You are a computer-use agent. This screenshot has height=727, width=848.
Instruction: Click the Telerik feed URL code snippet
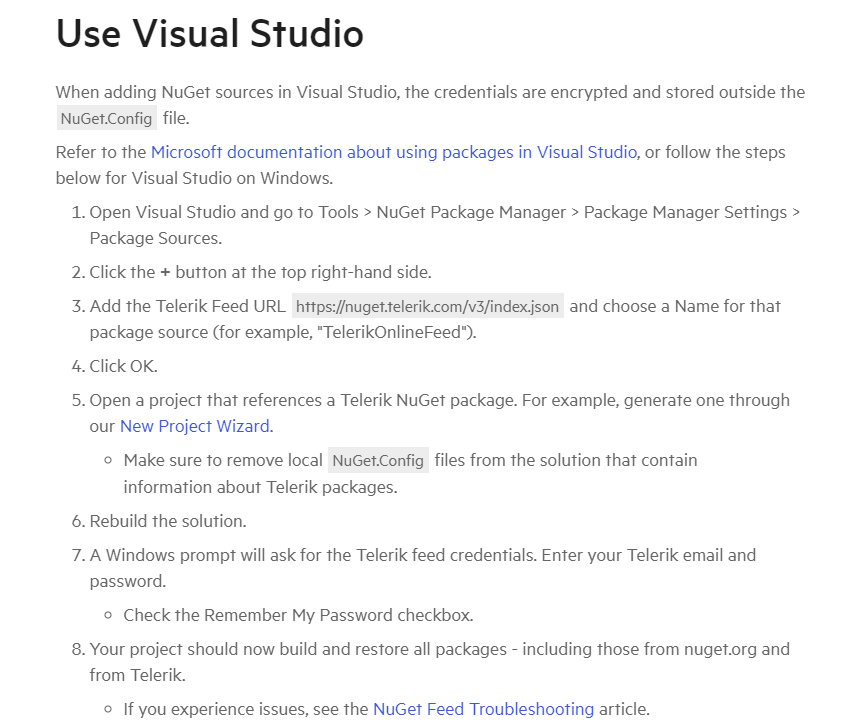click(x=428, y=306)
